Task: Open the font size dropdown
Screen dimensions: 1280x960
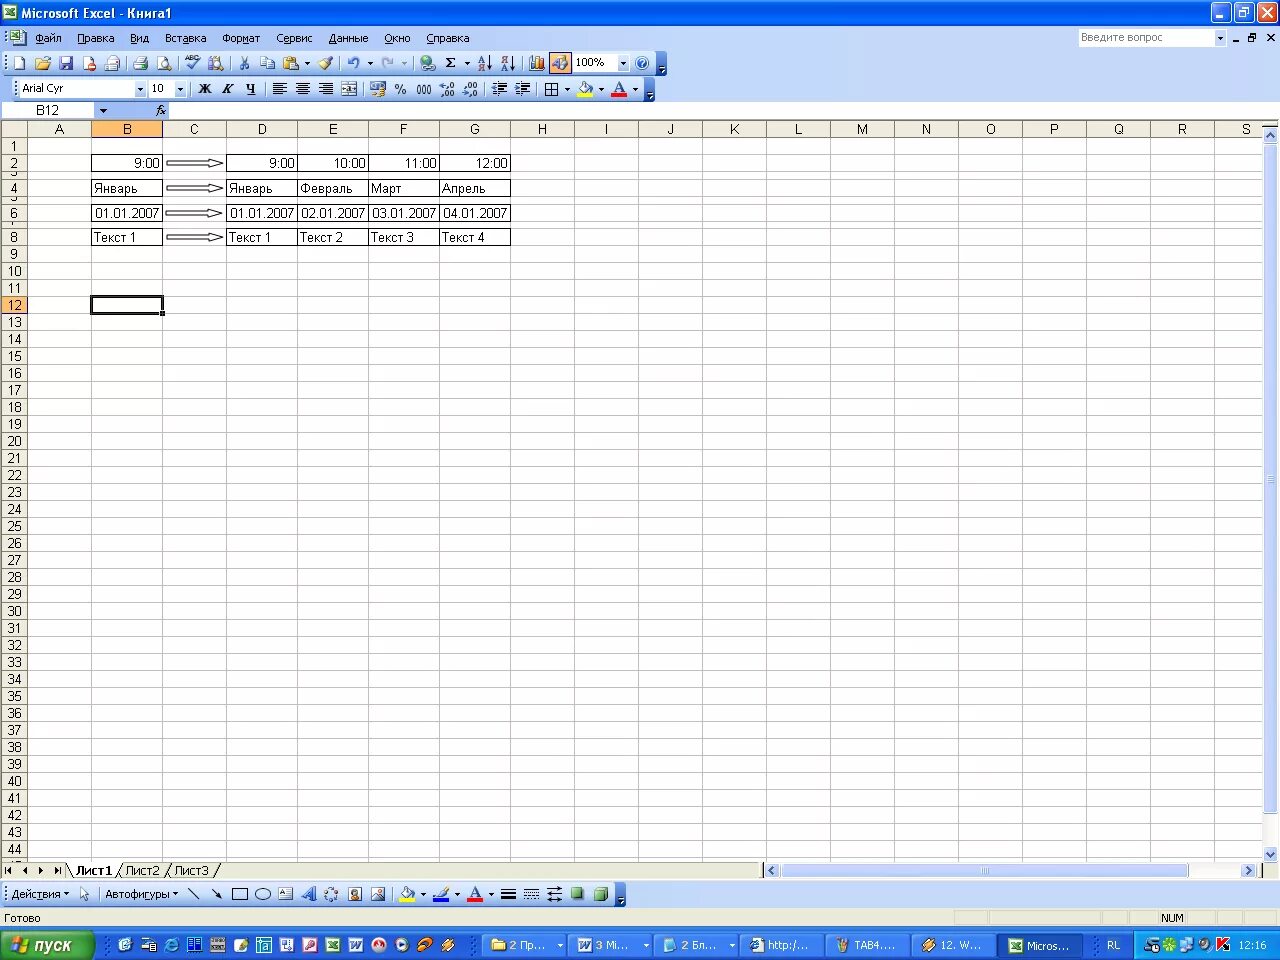Action: pyautogui.click(x=180, y=89)
